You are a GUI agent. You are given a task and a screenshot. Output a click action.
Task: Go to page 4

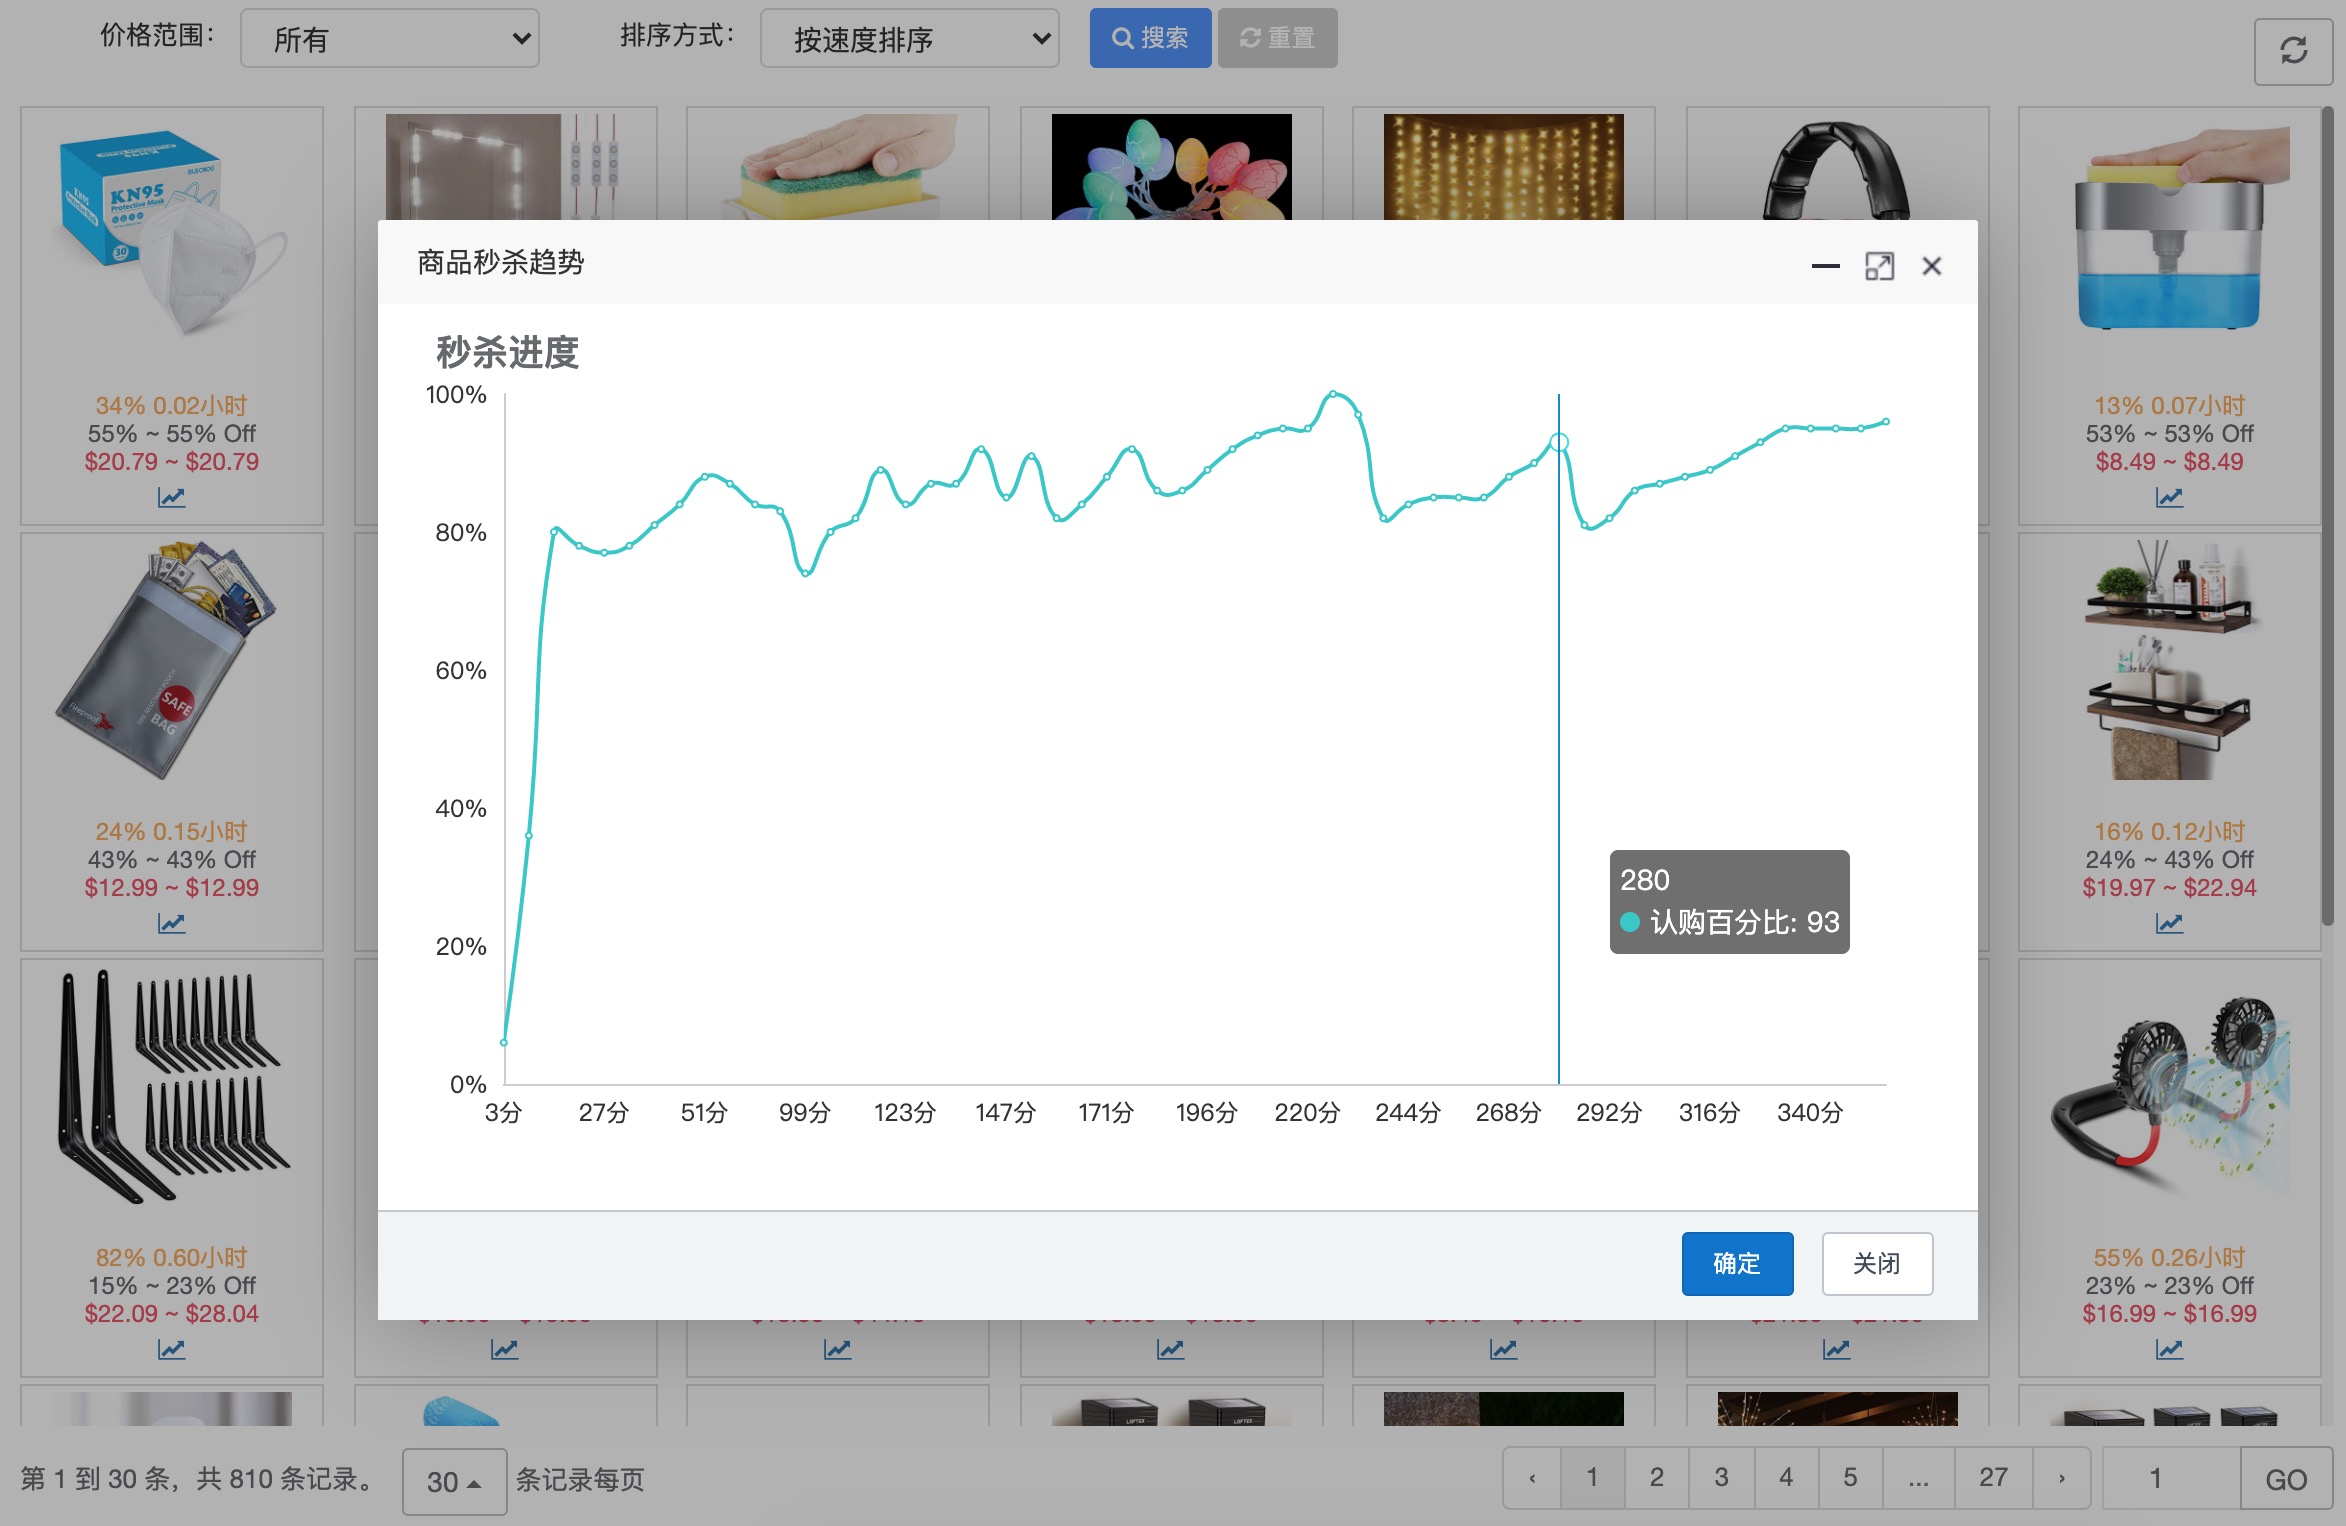pyautogui.click(x=1786, y=1477)
